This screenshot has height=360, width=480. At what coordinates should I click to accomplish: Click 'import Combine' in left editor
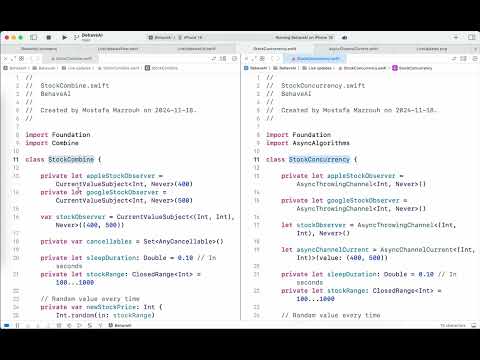pos(52,143)
